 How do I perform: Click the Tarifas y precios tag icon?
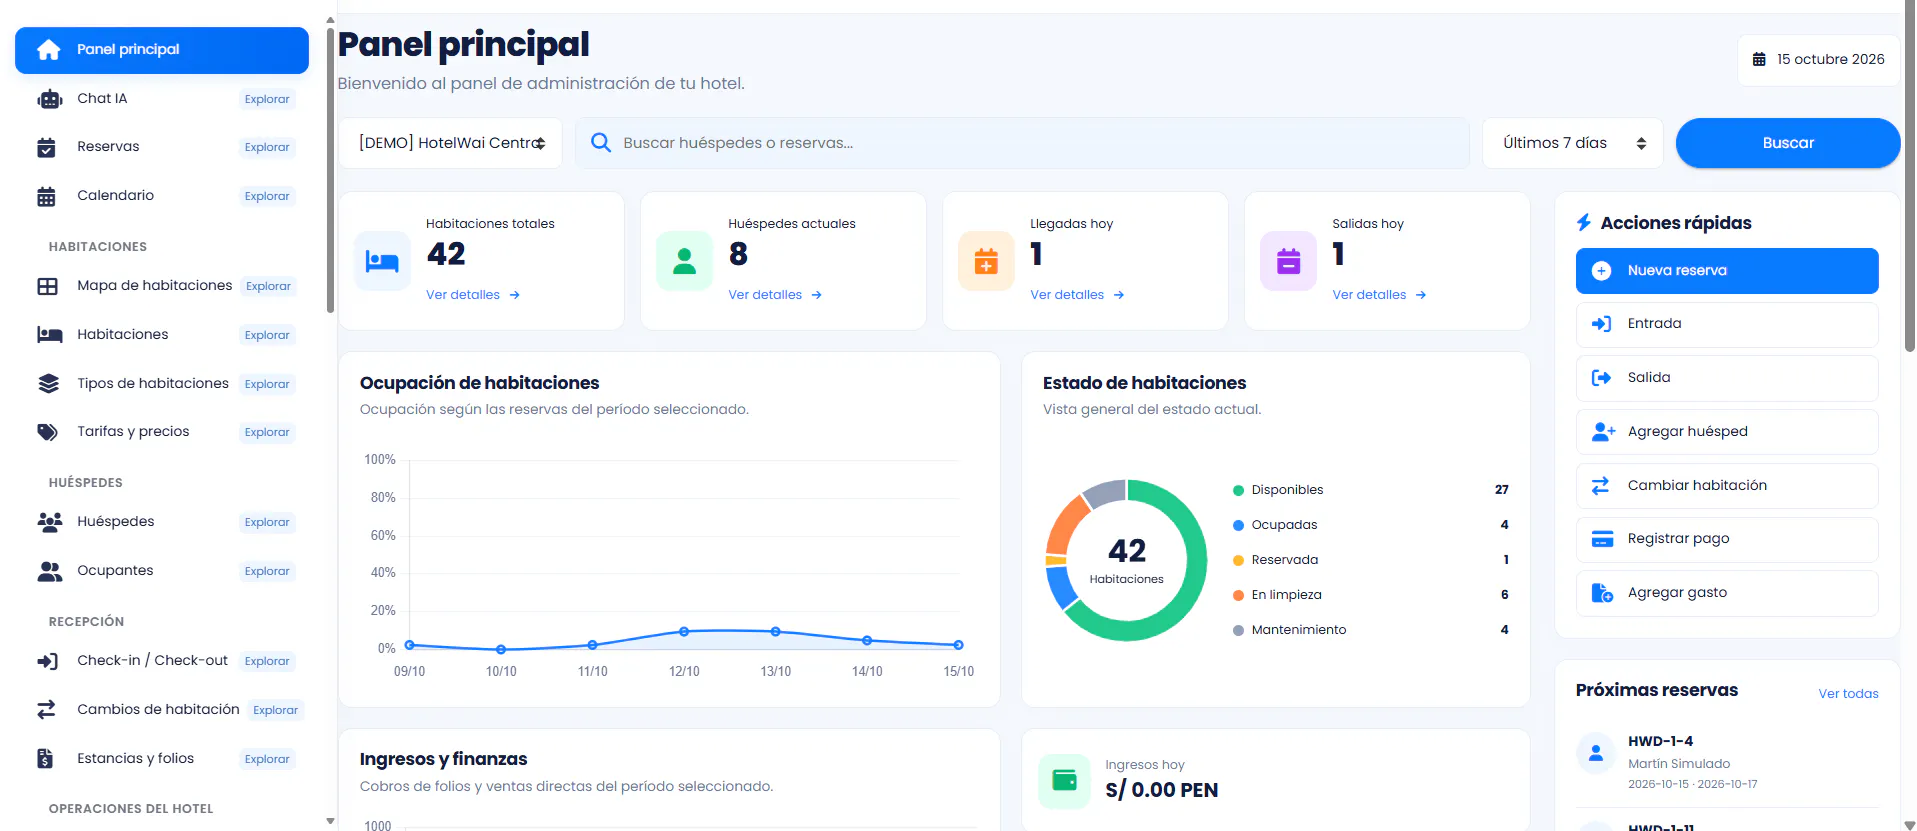pos(48,432)
